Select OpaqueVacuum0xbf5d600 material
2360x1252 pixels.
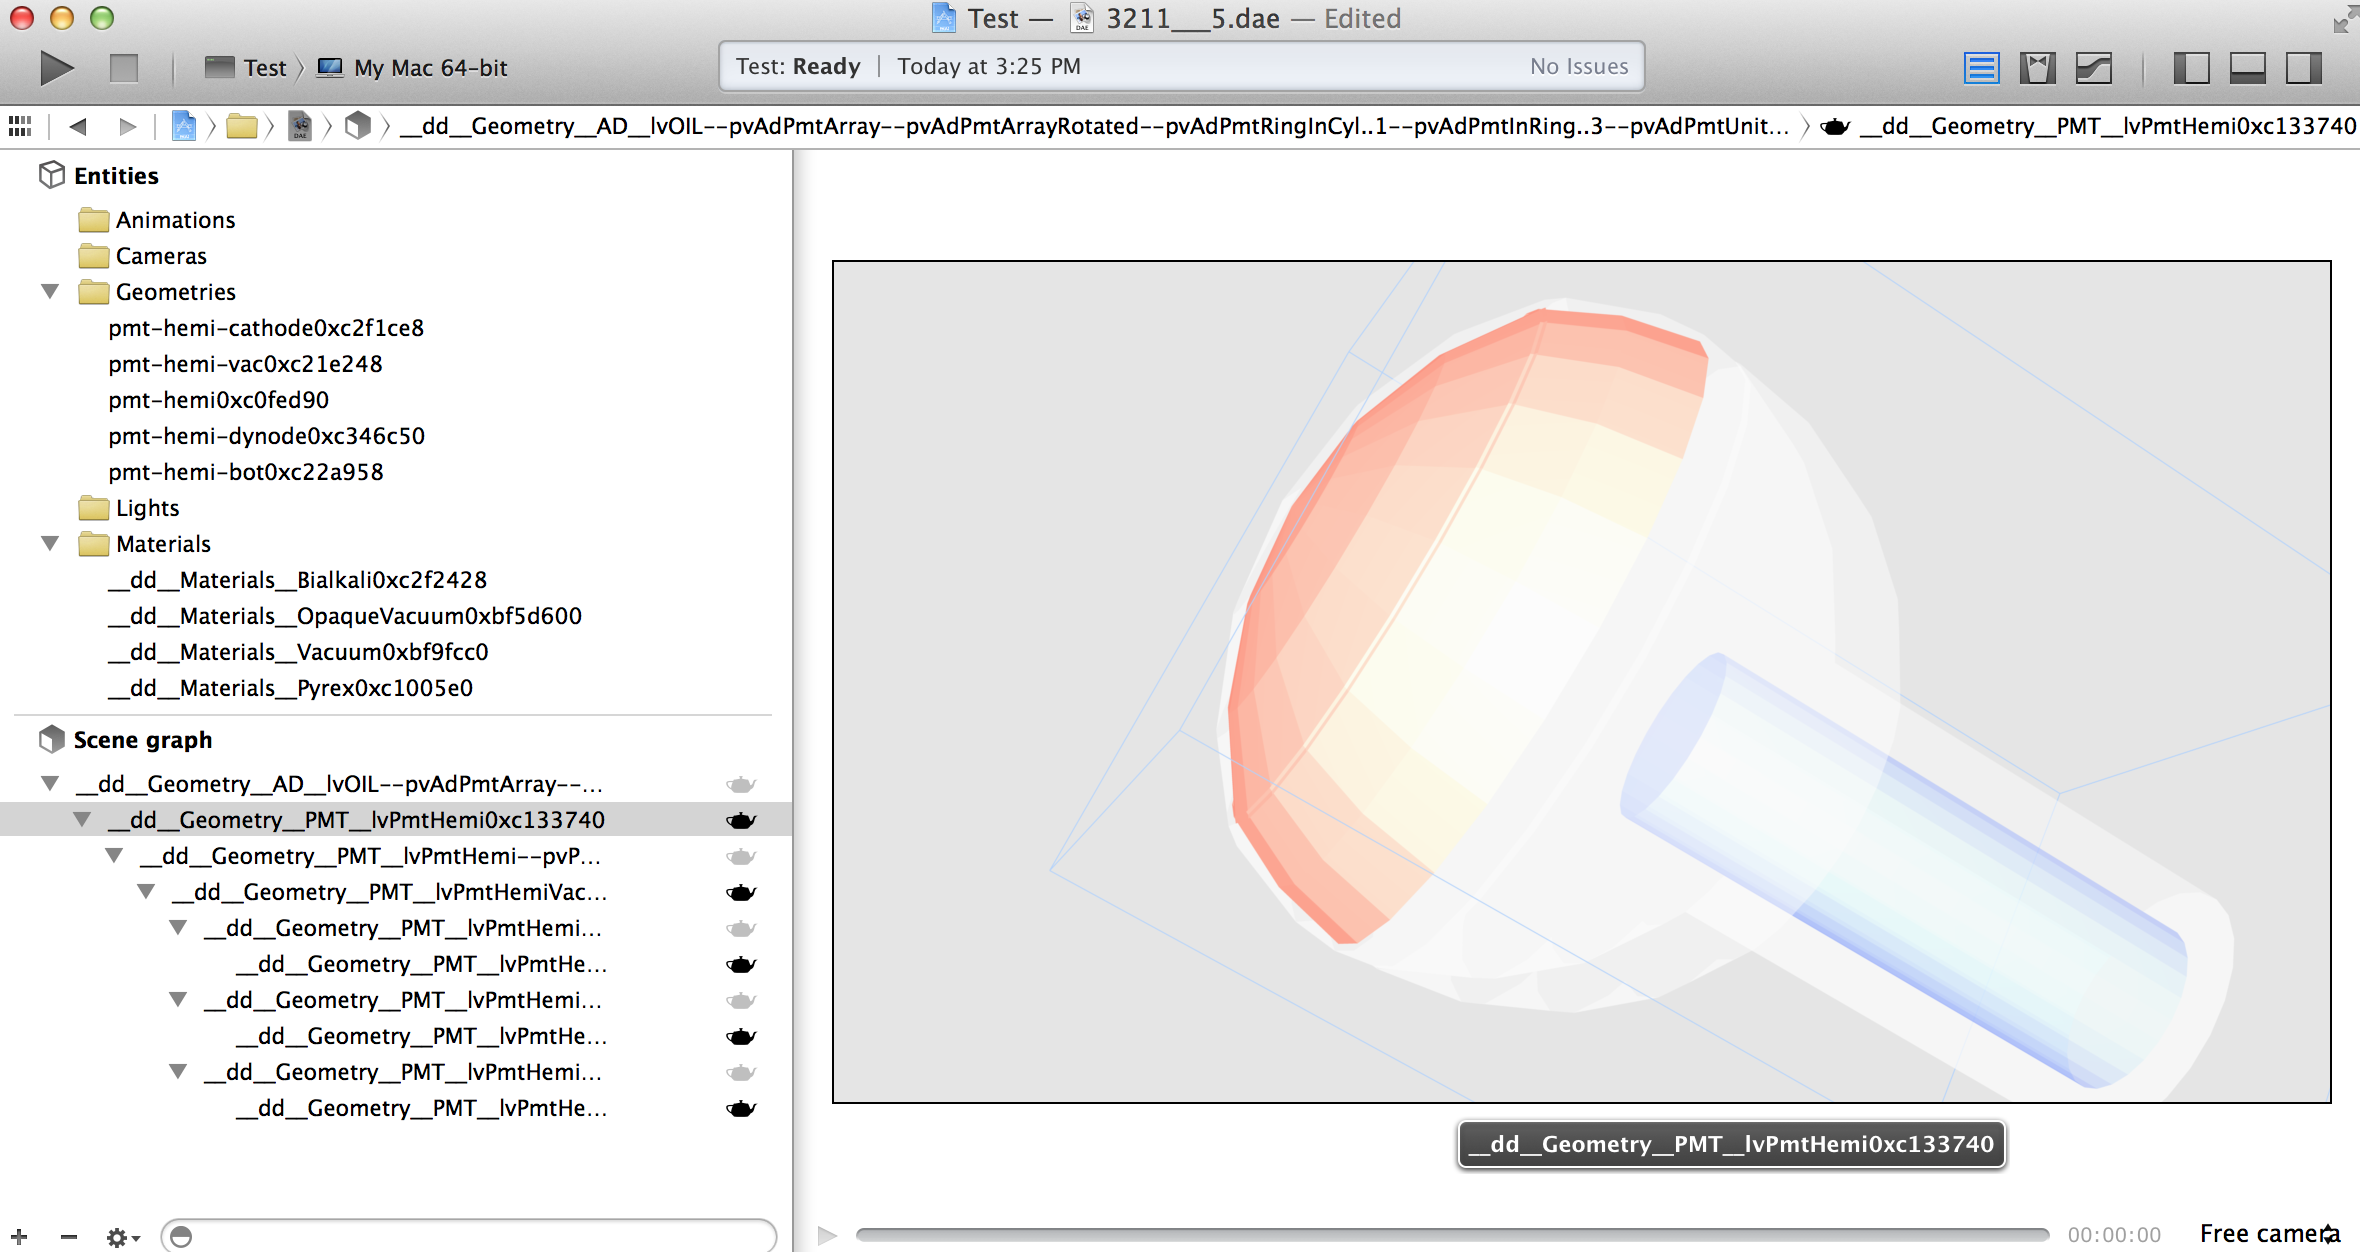pos(345,616)
